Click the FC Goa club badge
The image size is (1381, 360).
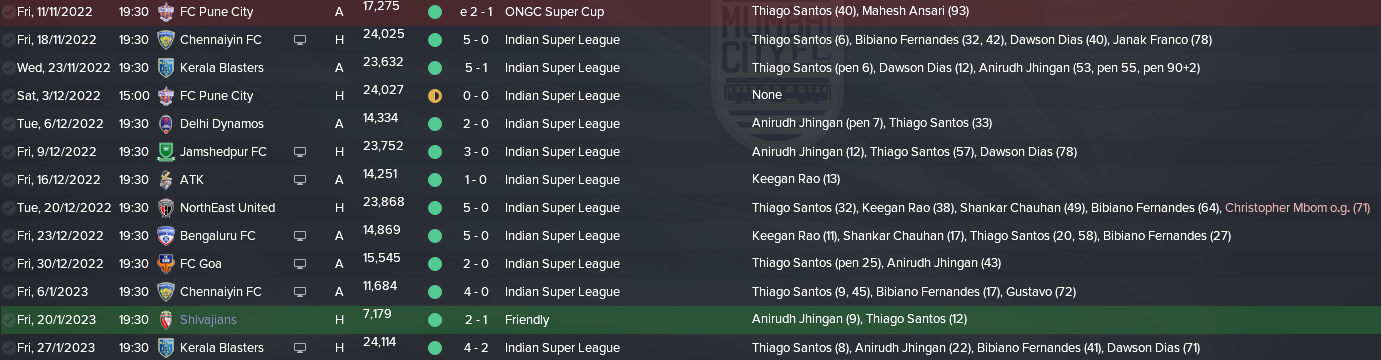(166, 264)
